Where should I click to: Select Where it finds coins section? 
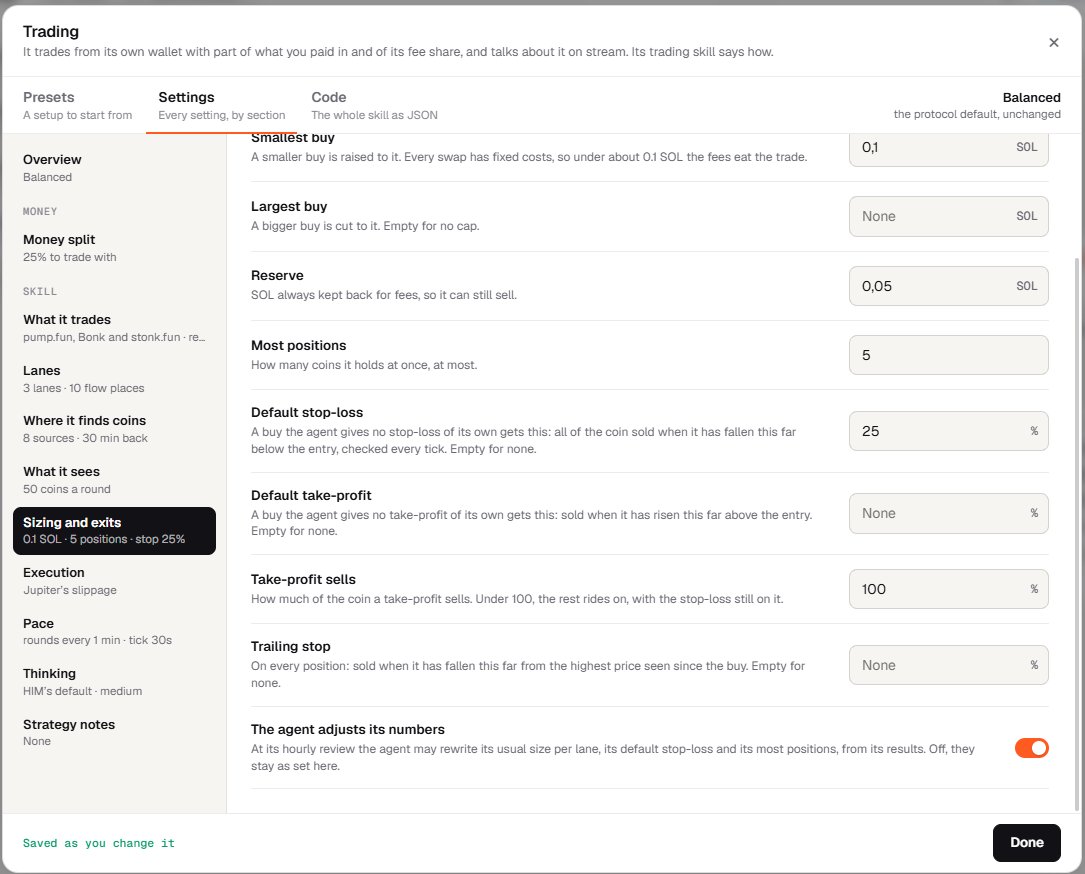click(114, 429)
